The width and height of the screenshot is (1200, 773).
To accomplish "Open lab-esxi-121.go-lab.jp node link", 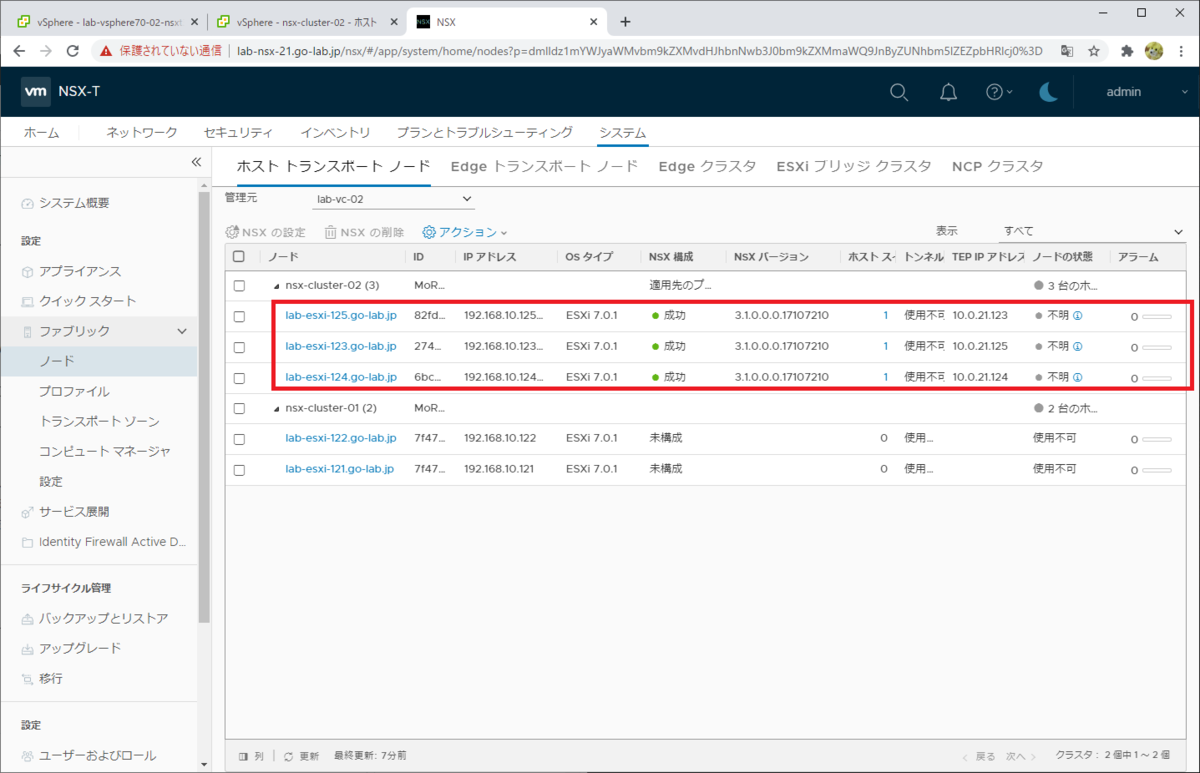I will (339, 469).
